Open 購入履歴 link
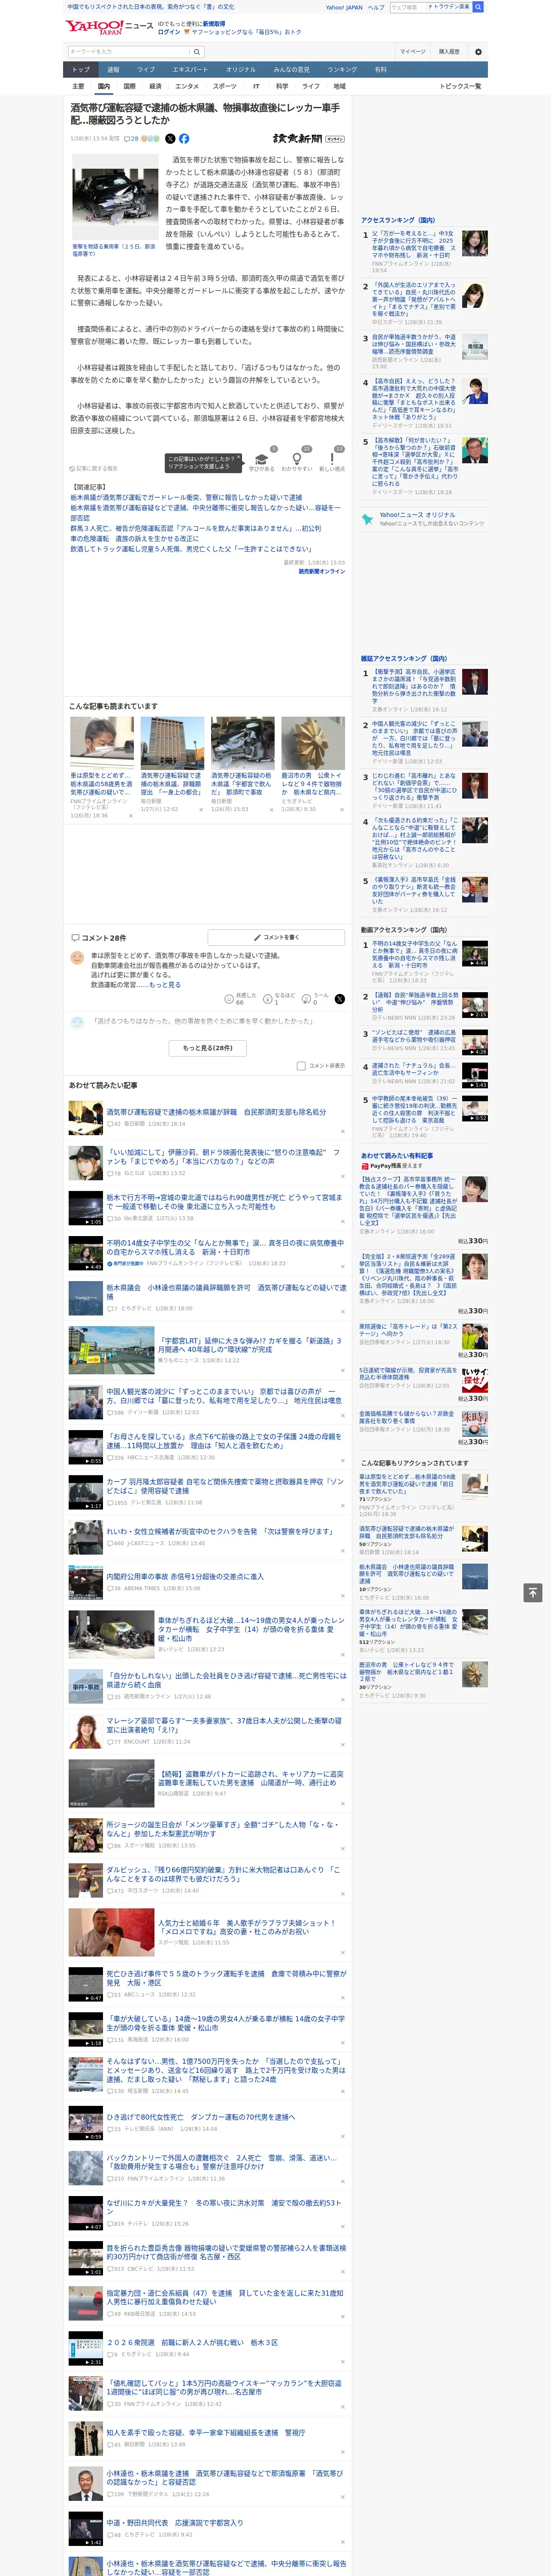551x2576 pixels. pos(449,52)
